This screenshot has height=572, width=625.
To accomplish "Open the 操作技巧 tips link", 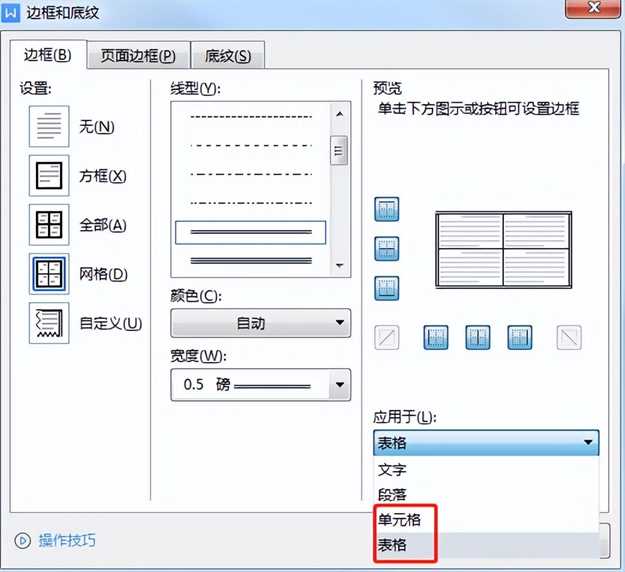I will [67, 541].
